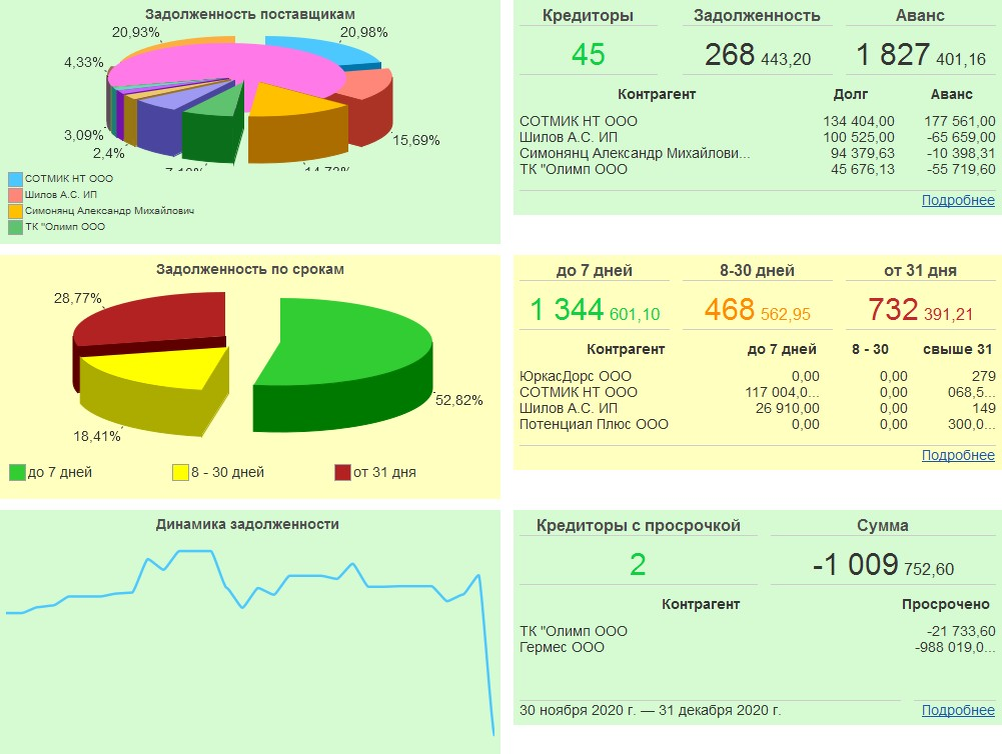Select the ТК "Олимп ООО row with debt 45 676,13
This screenshot has width=1002, height=754.
757,169
